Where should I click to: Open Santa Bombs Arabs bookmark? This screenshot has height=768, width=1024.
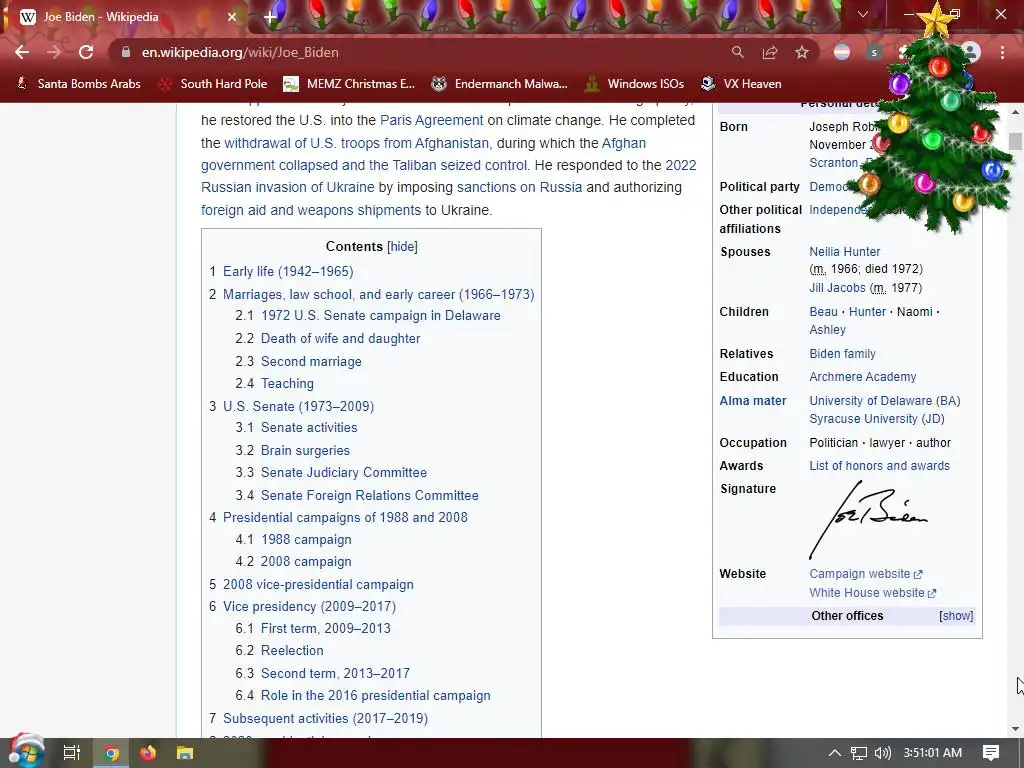pyautogui.click(x=78, y=84)
